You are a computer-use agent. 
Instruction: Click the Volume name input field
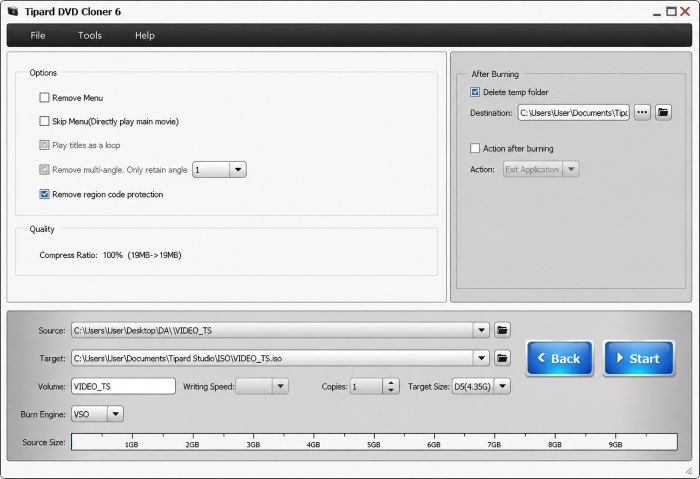coord(123,386)
